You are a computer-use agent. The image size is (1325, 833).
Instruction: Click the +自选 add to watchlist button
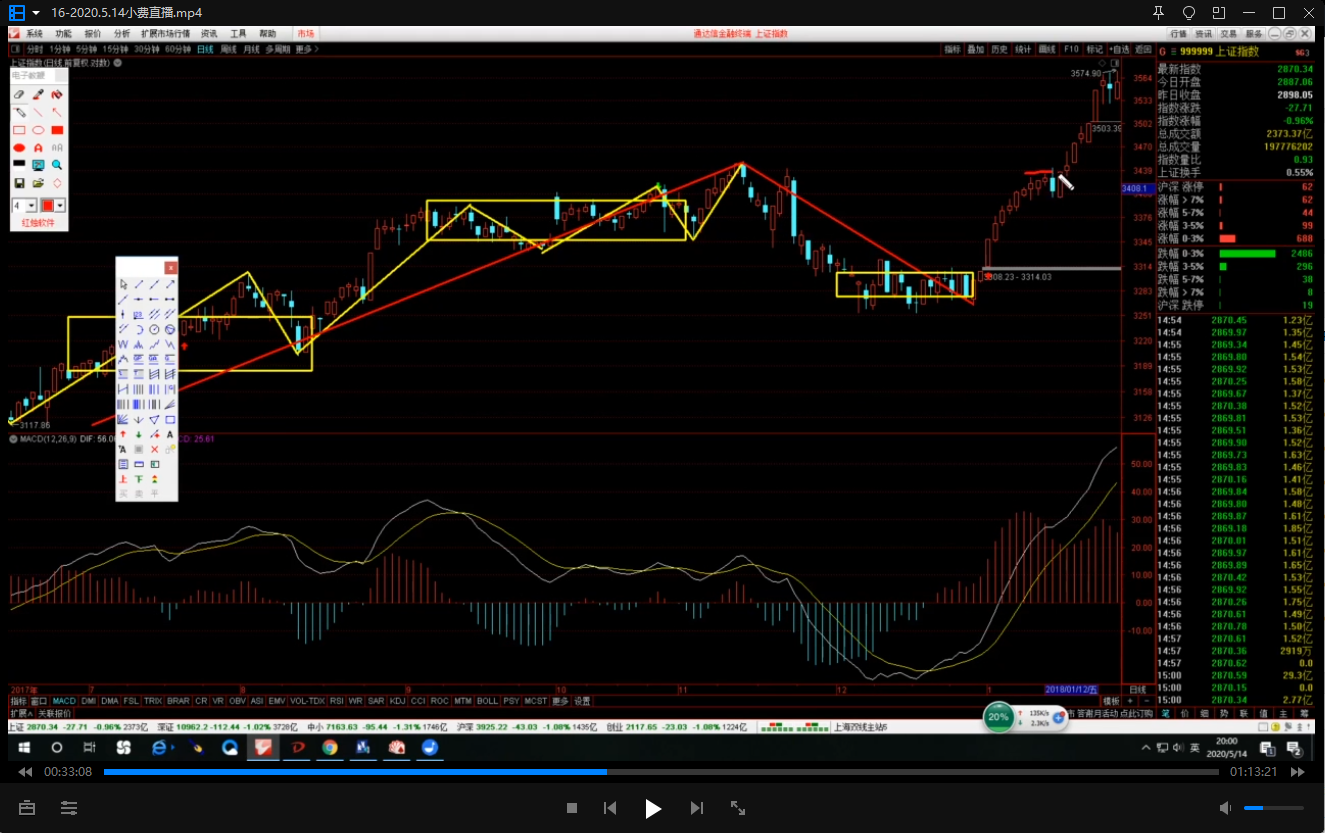1119,49
